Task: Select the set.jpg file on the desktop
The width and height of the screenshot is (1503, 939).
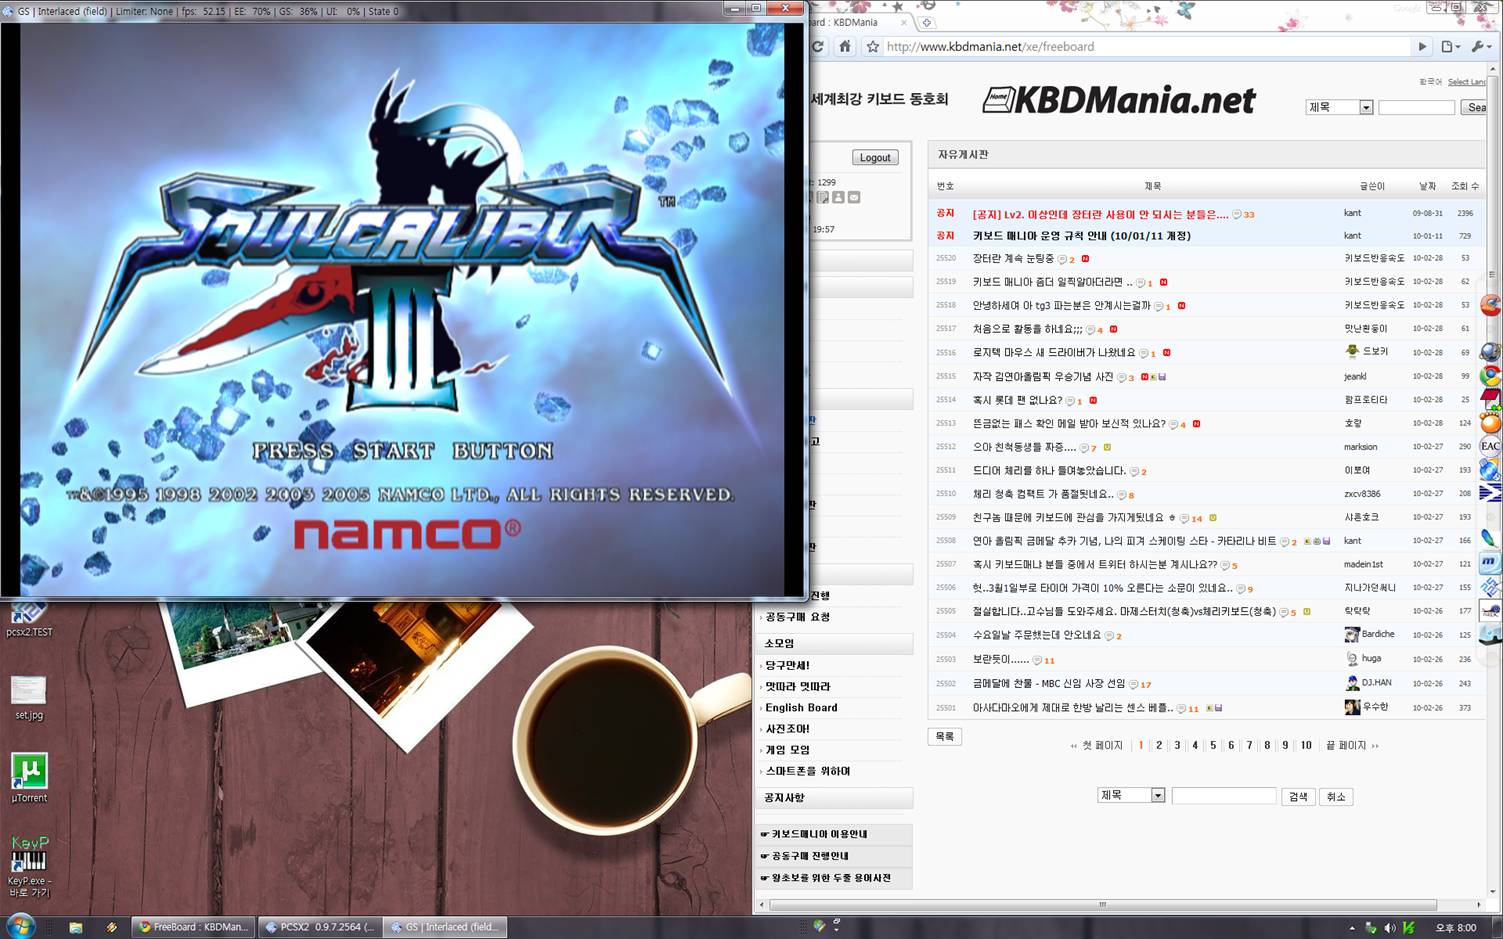Action: 29,698
